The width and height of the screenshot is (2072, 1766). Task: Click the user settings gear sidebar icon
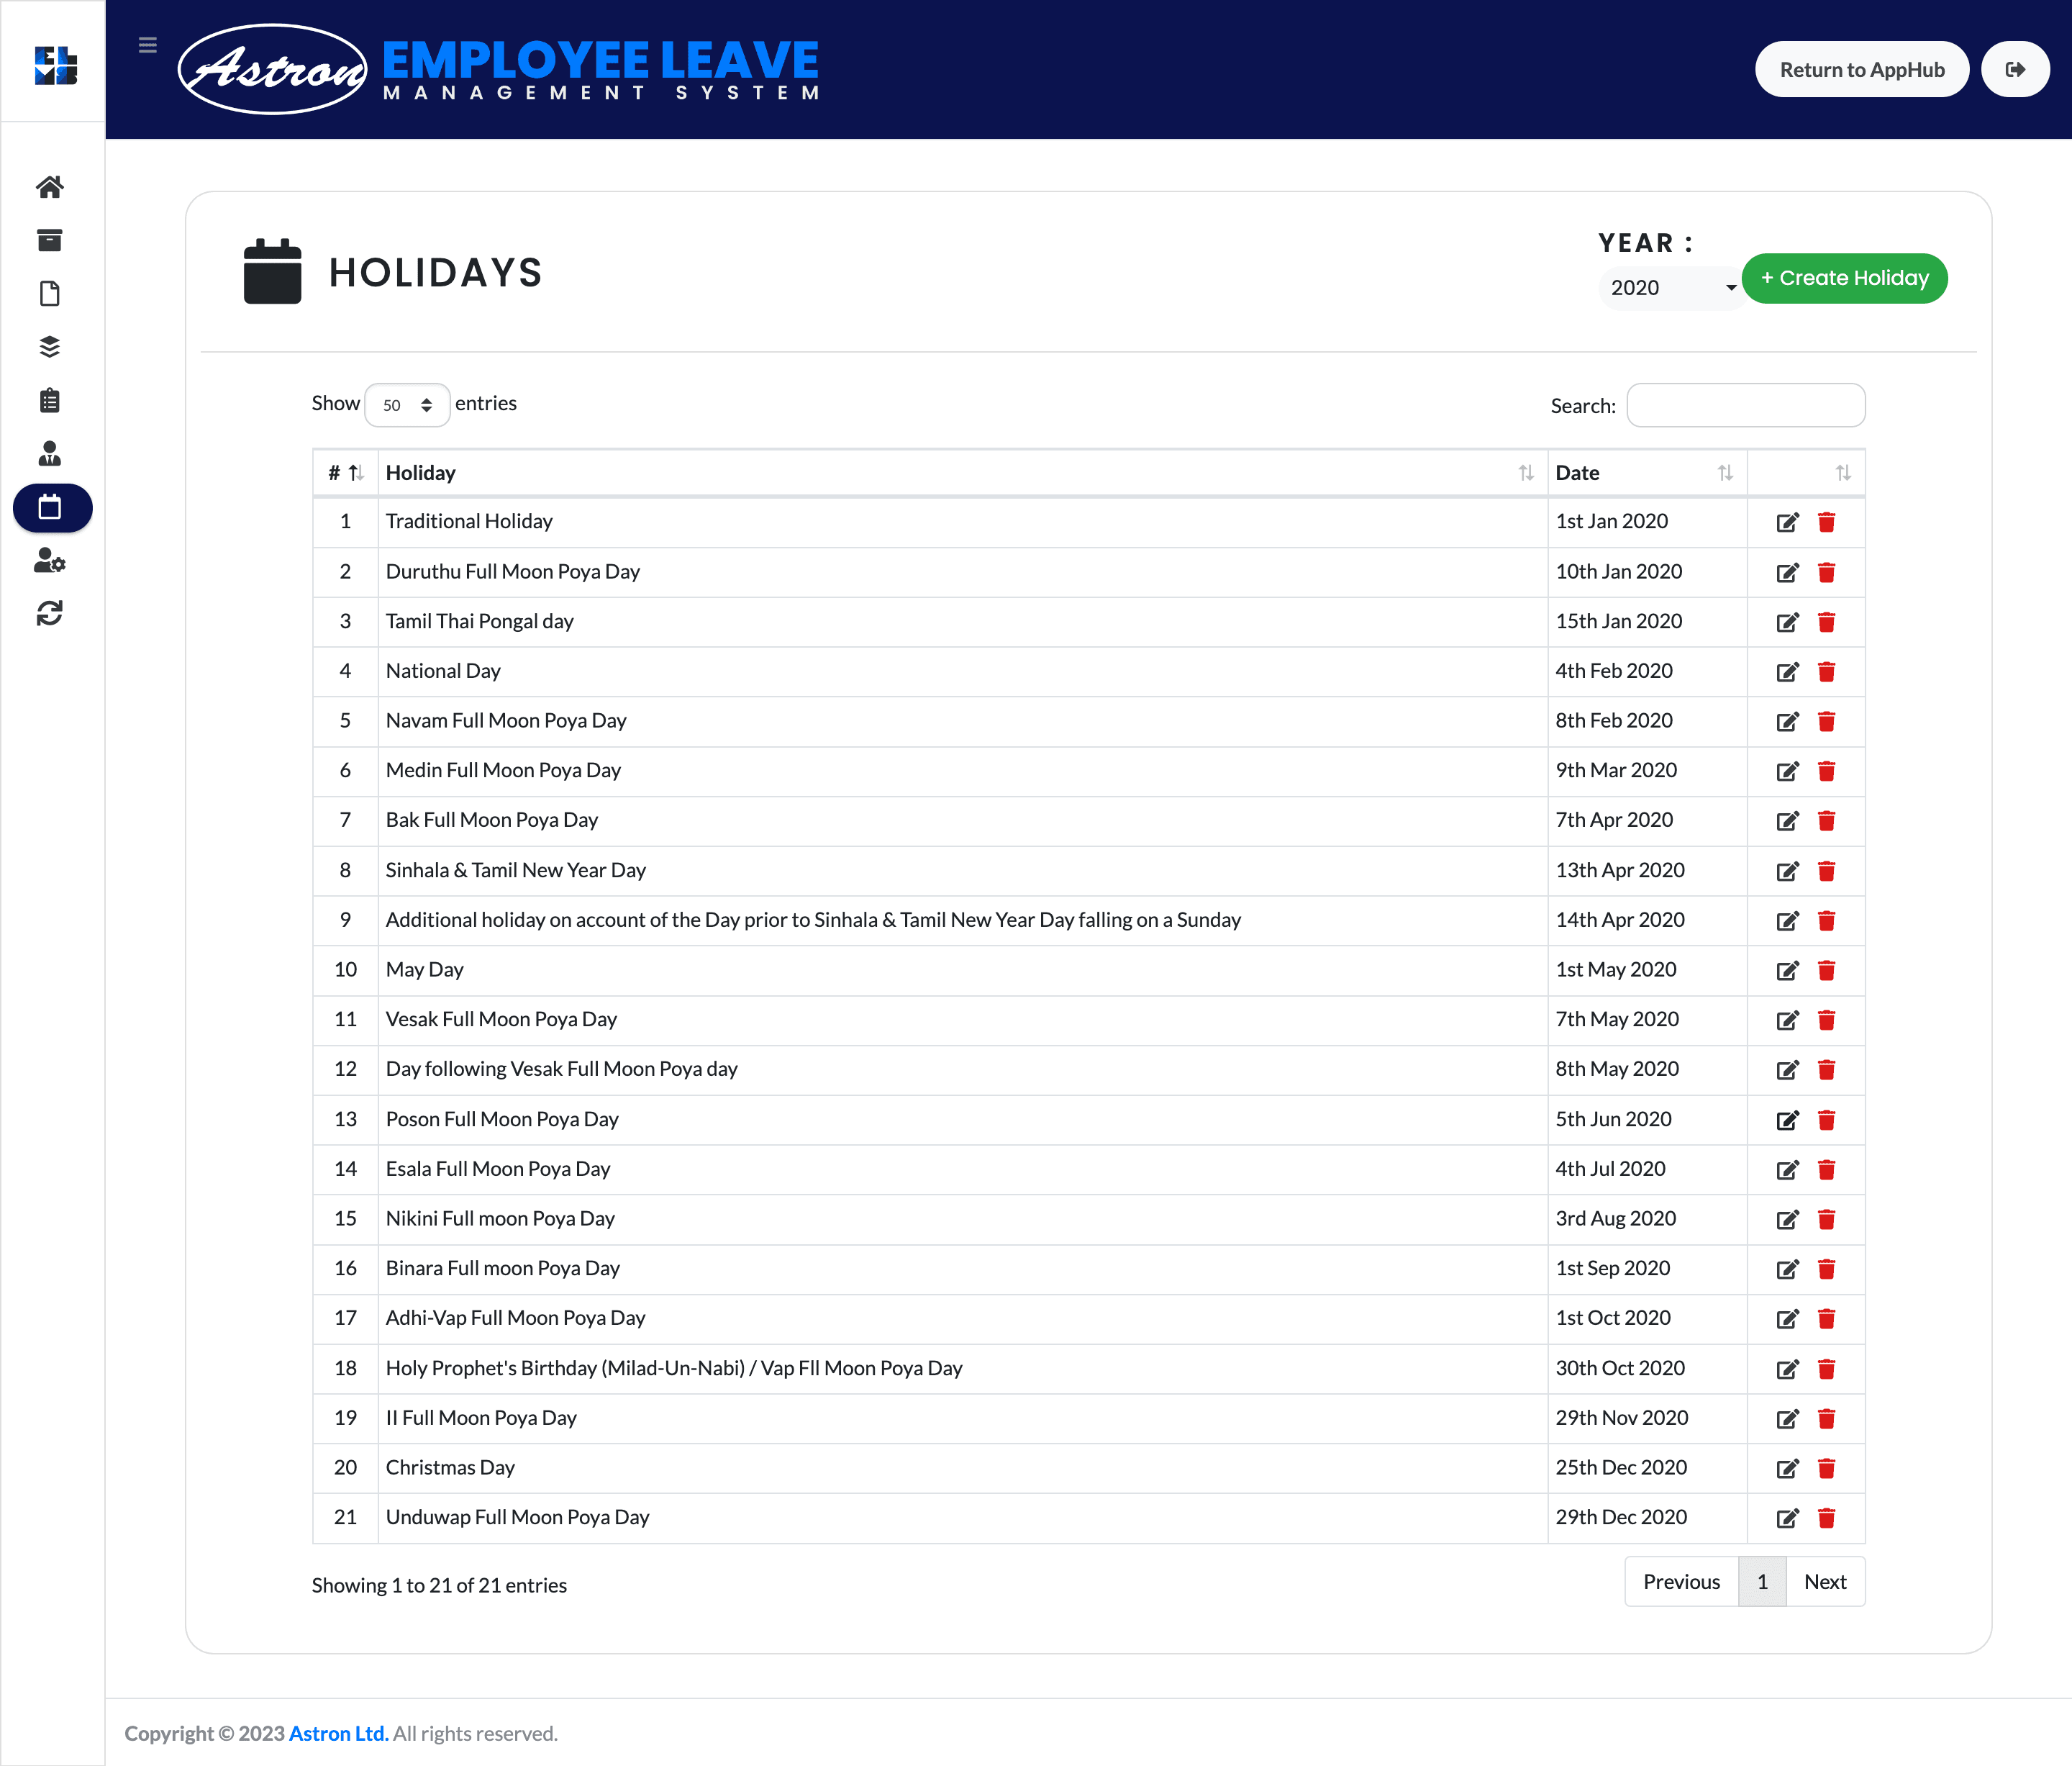(x=50, y=561)
